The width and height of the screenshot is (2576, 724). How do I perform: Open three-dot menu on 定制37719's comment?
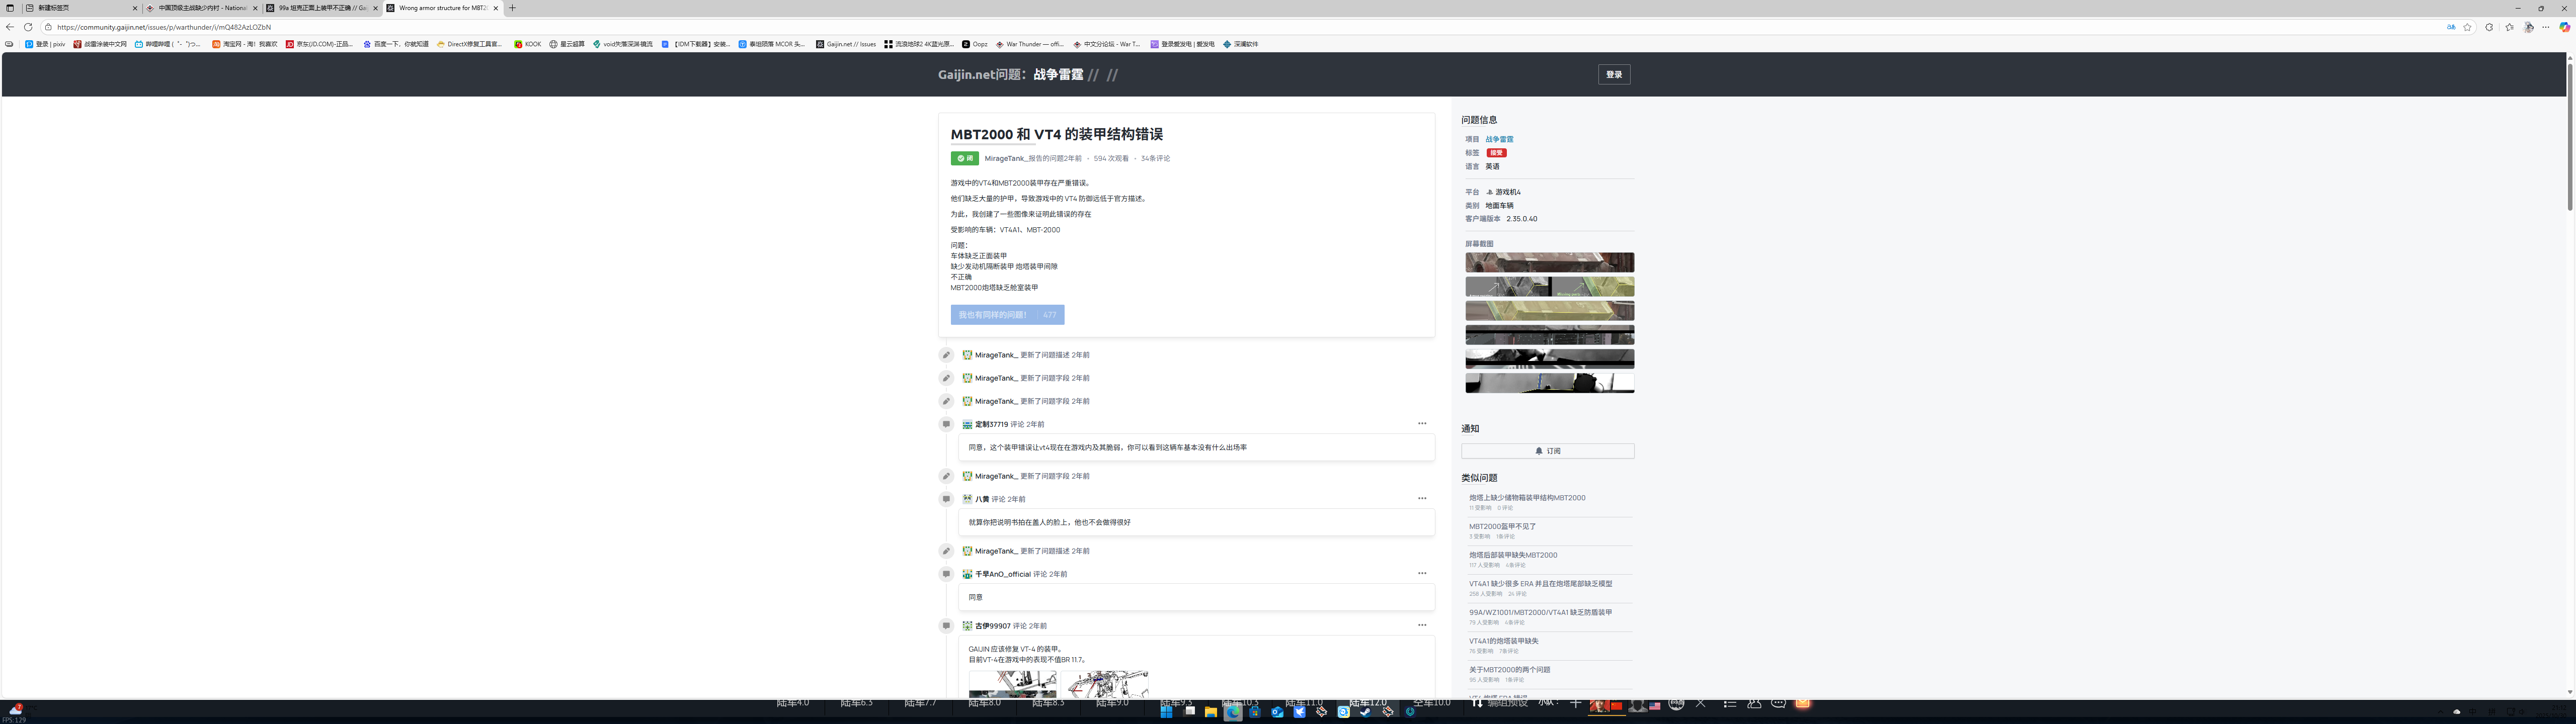[1421, 424]
